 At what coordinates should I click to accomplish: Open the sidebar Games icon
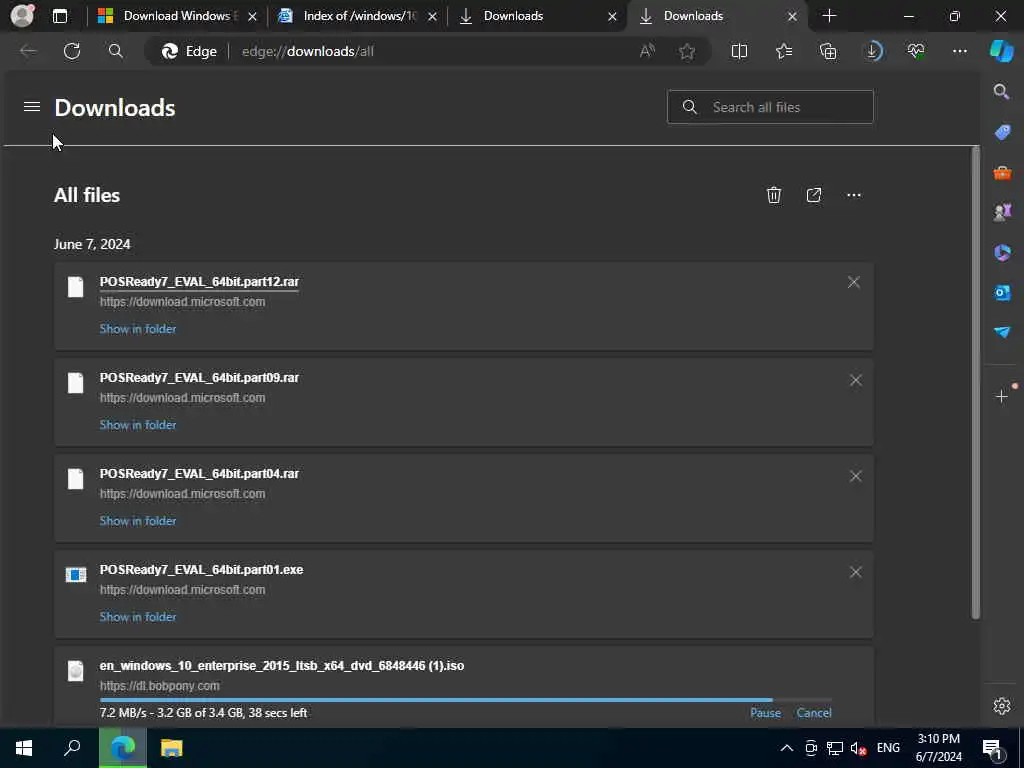point(1002,212)
